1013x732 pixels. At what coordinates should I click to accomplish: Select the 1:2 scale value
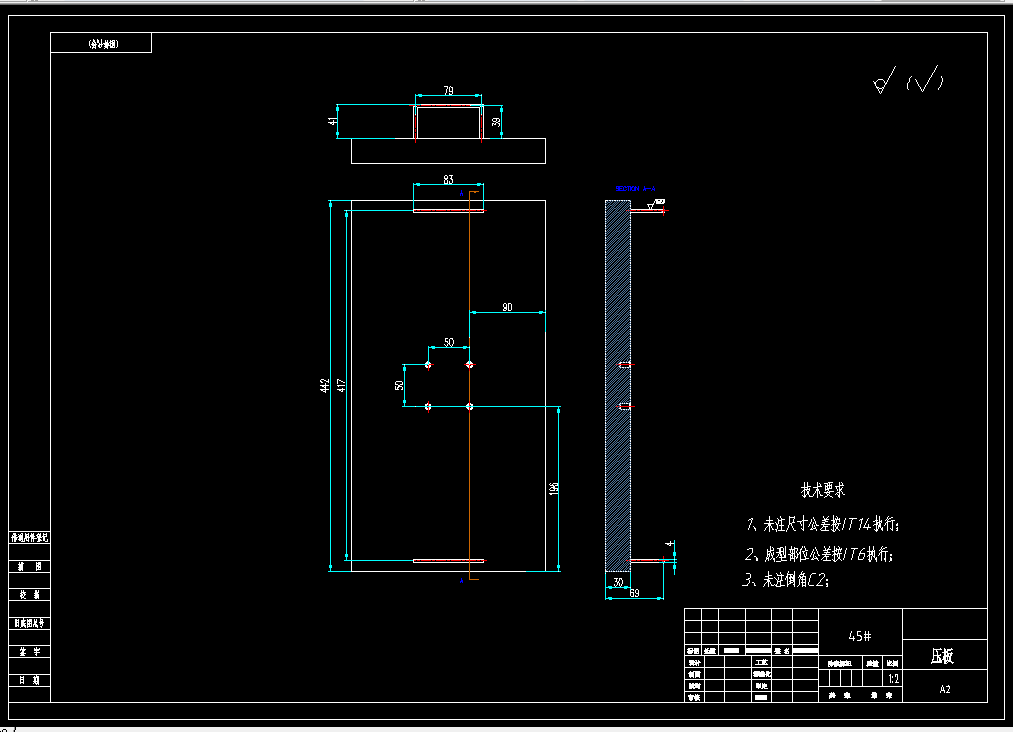click(893, 678)
